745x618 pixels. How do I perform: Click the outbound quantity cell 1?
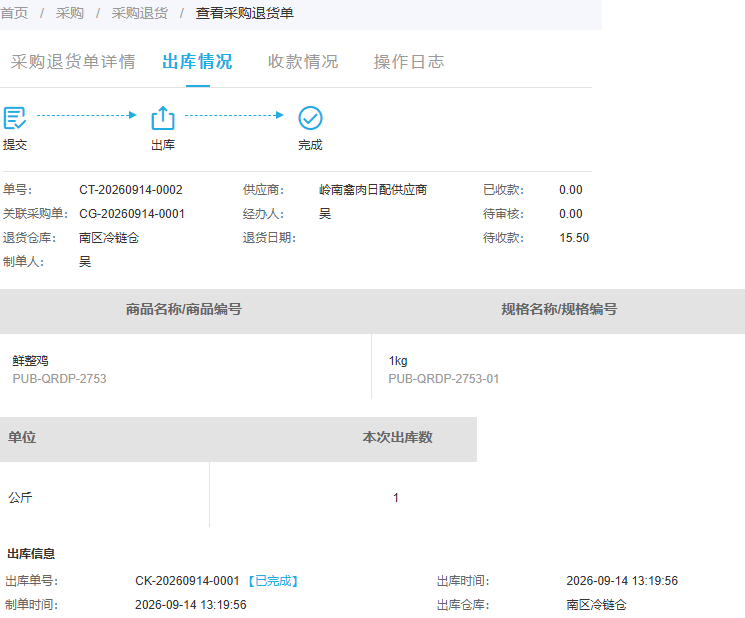coord(396,498)
